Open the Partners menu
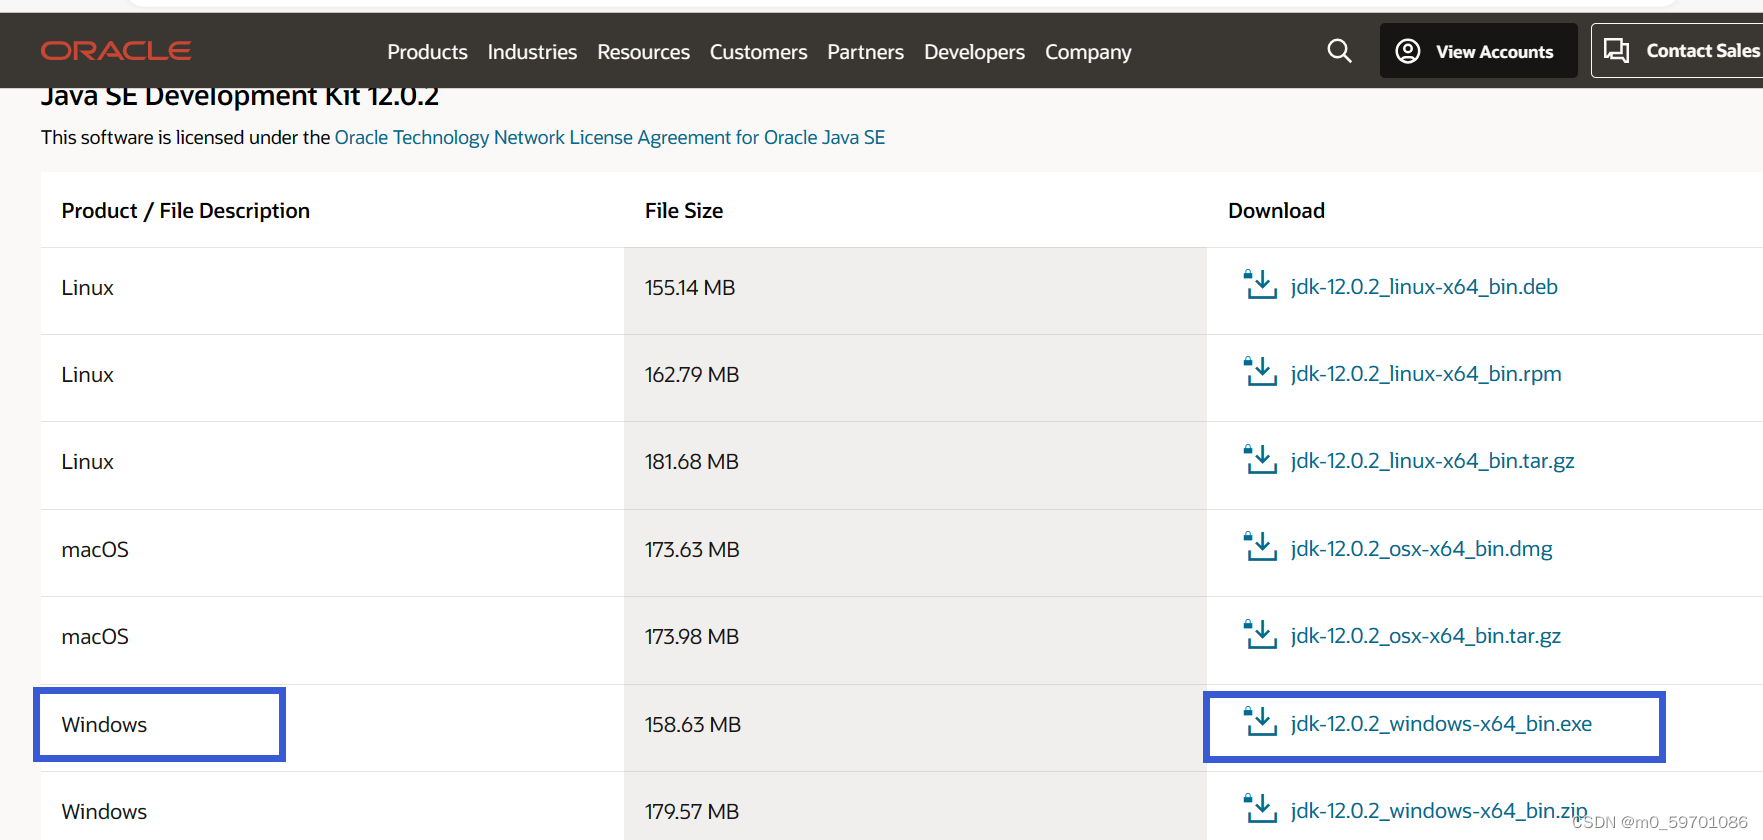Image resolution: width=1763 pixels, height=840 pixels. (865, 52)
